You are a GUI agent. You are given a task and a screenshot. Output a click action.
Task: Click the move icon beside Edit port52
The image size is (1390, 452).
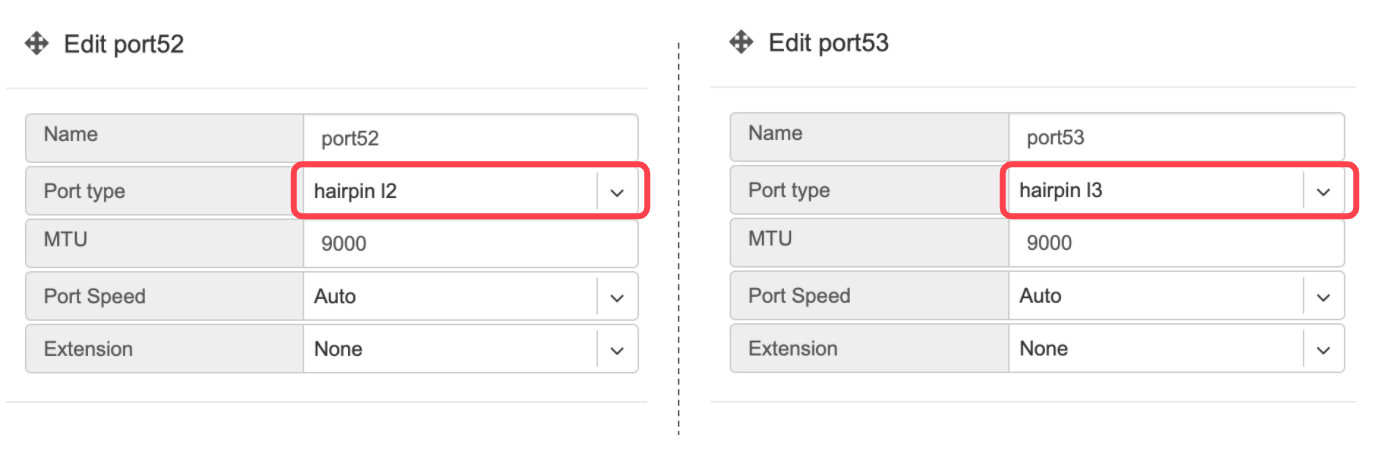click(x=37, y=43)
